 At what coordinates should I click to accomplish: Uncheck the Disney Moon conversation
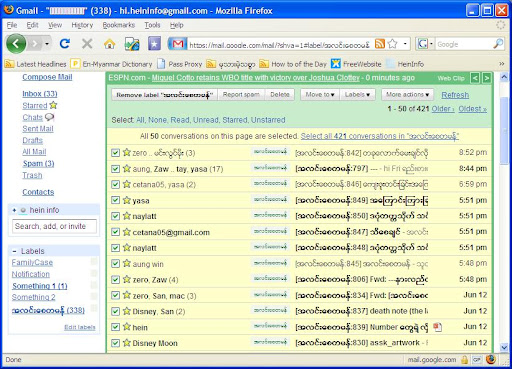pyautogui.click(x=115, y=343)
